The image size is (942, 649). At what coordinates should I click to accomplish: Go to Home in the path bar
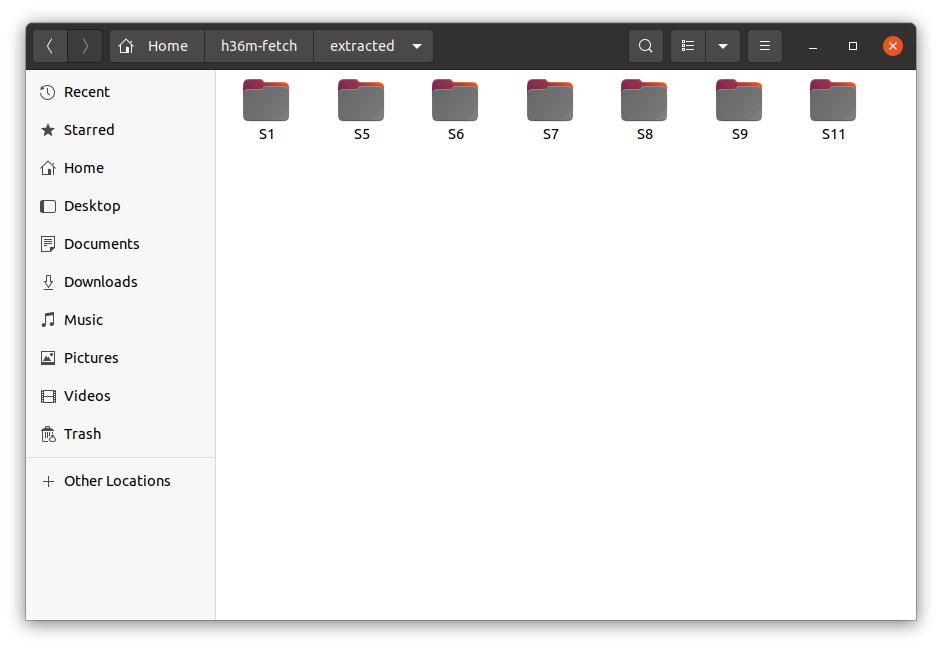click(157, 46)
